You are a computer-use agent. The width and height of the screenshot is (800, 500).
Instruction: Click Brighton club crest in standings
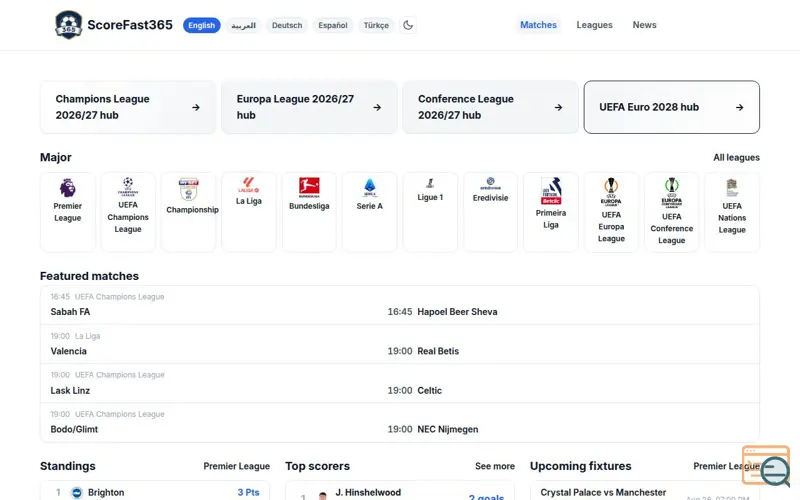[x=77, y=492]
